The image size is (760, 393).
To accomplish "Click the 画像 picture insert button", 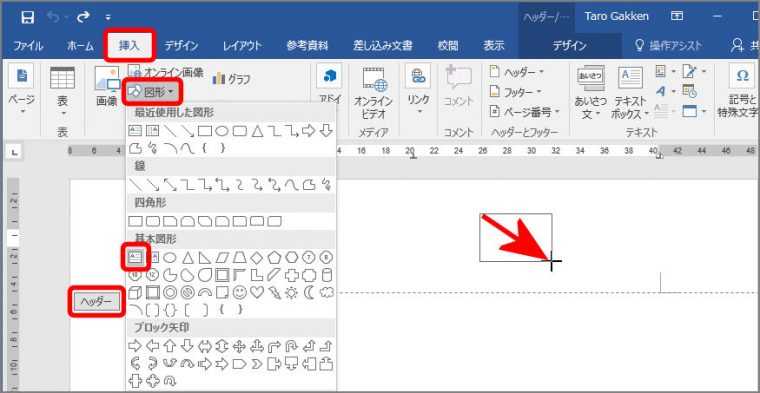I will [107, 87].
